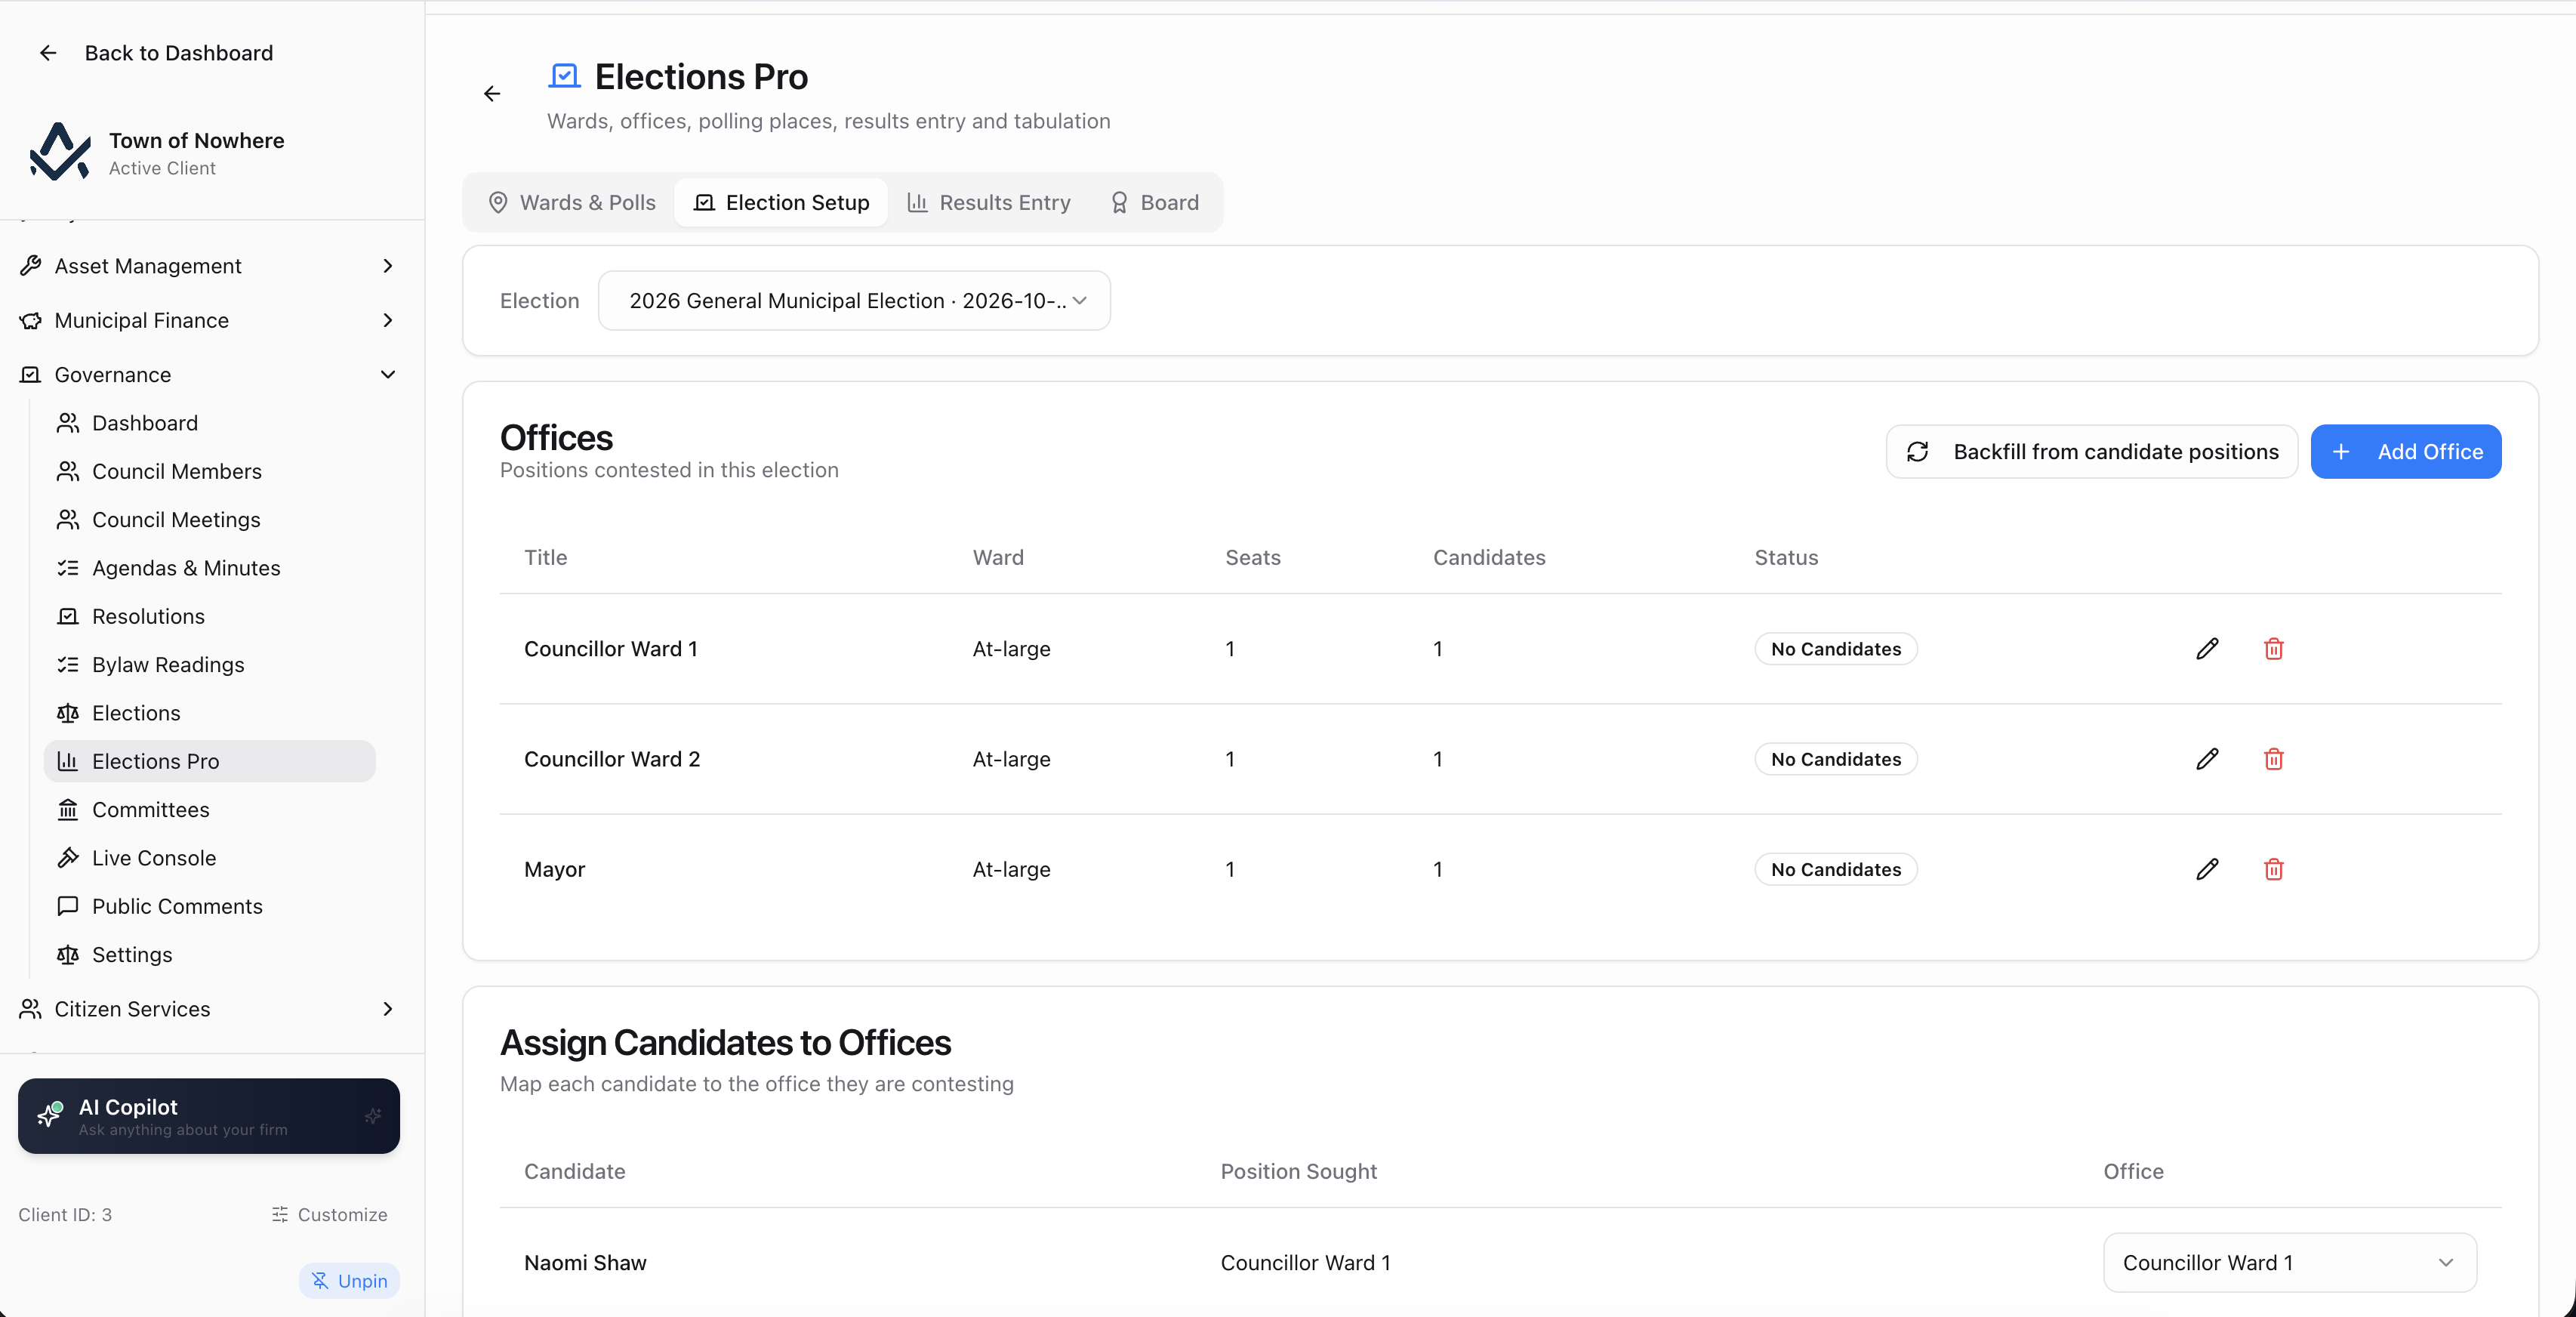Click the Position Sought column header
The width and height of the screenshot is (2576, 1317).
click(x=1298, y=1172)
